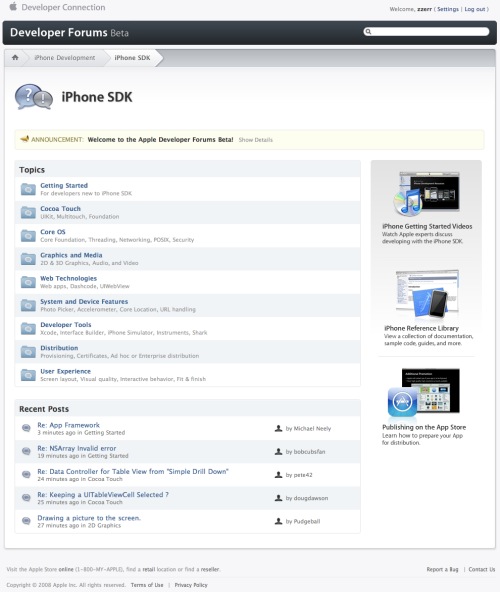Image resolution: width=500 pixels, height=592 pixels.
Task: Click the bubble icon beside Keeping a UITableViewCell
Action: (x=26, y=498)
